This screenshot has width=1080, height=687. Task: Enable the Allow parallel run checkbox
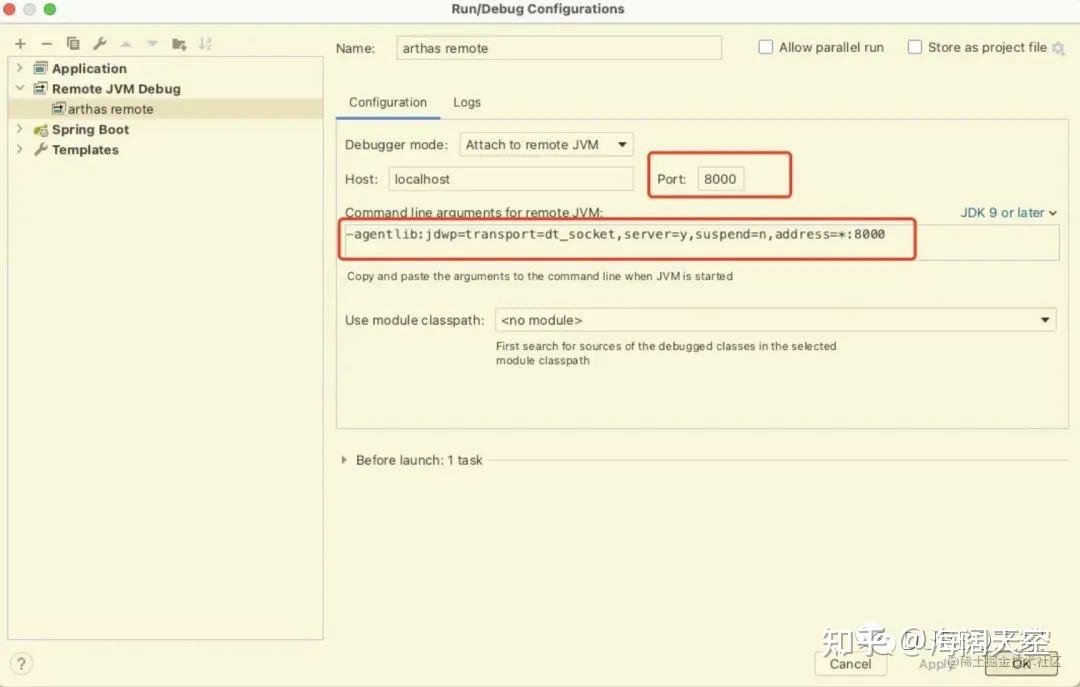point(766,47)
